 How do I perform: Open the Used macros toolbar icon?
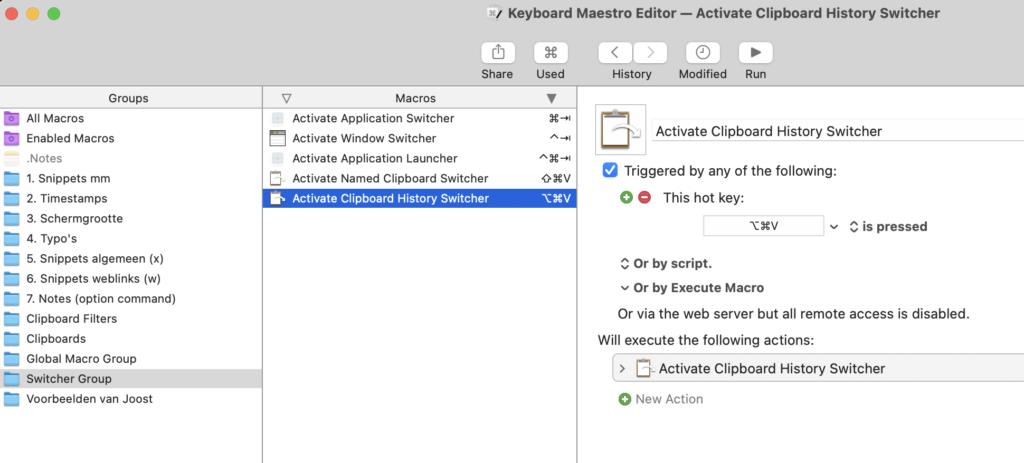pos(550,53)
